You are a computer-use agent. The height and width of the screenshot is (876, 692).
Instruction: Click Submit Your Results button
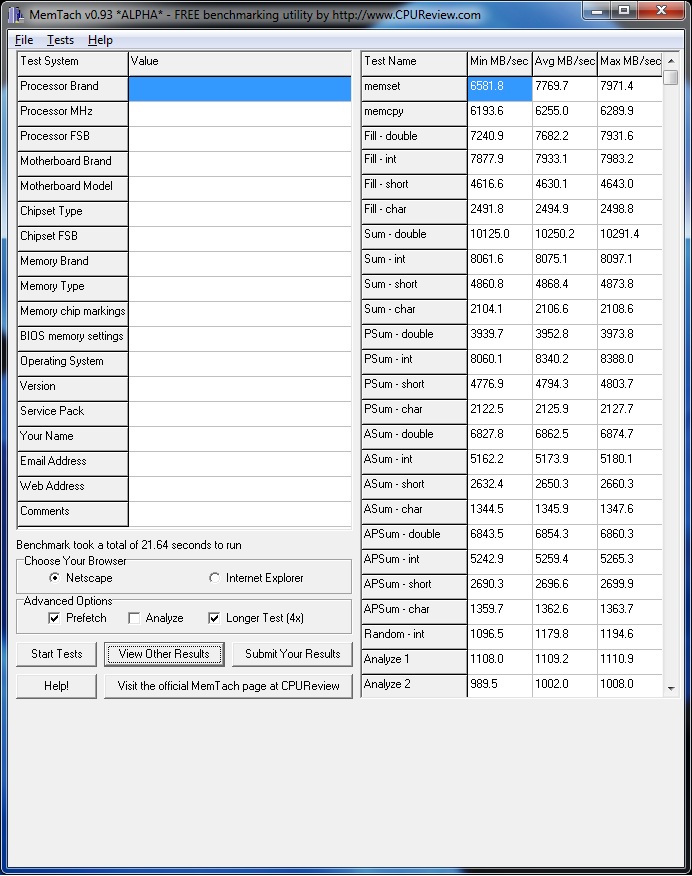pyautogui.click(x=293, y=654)
